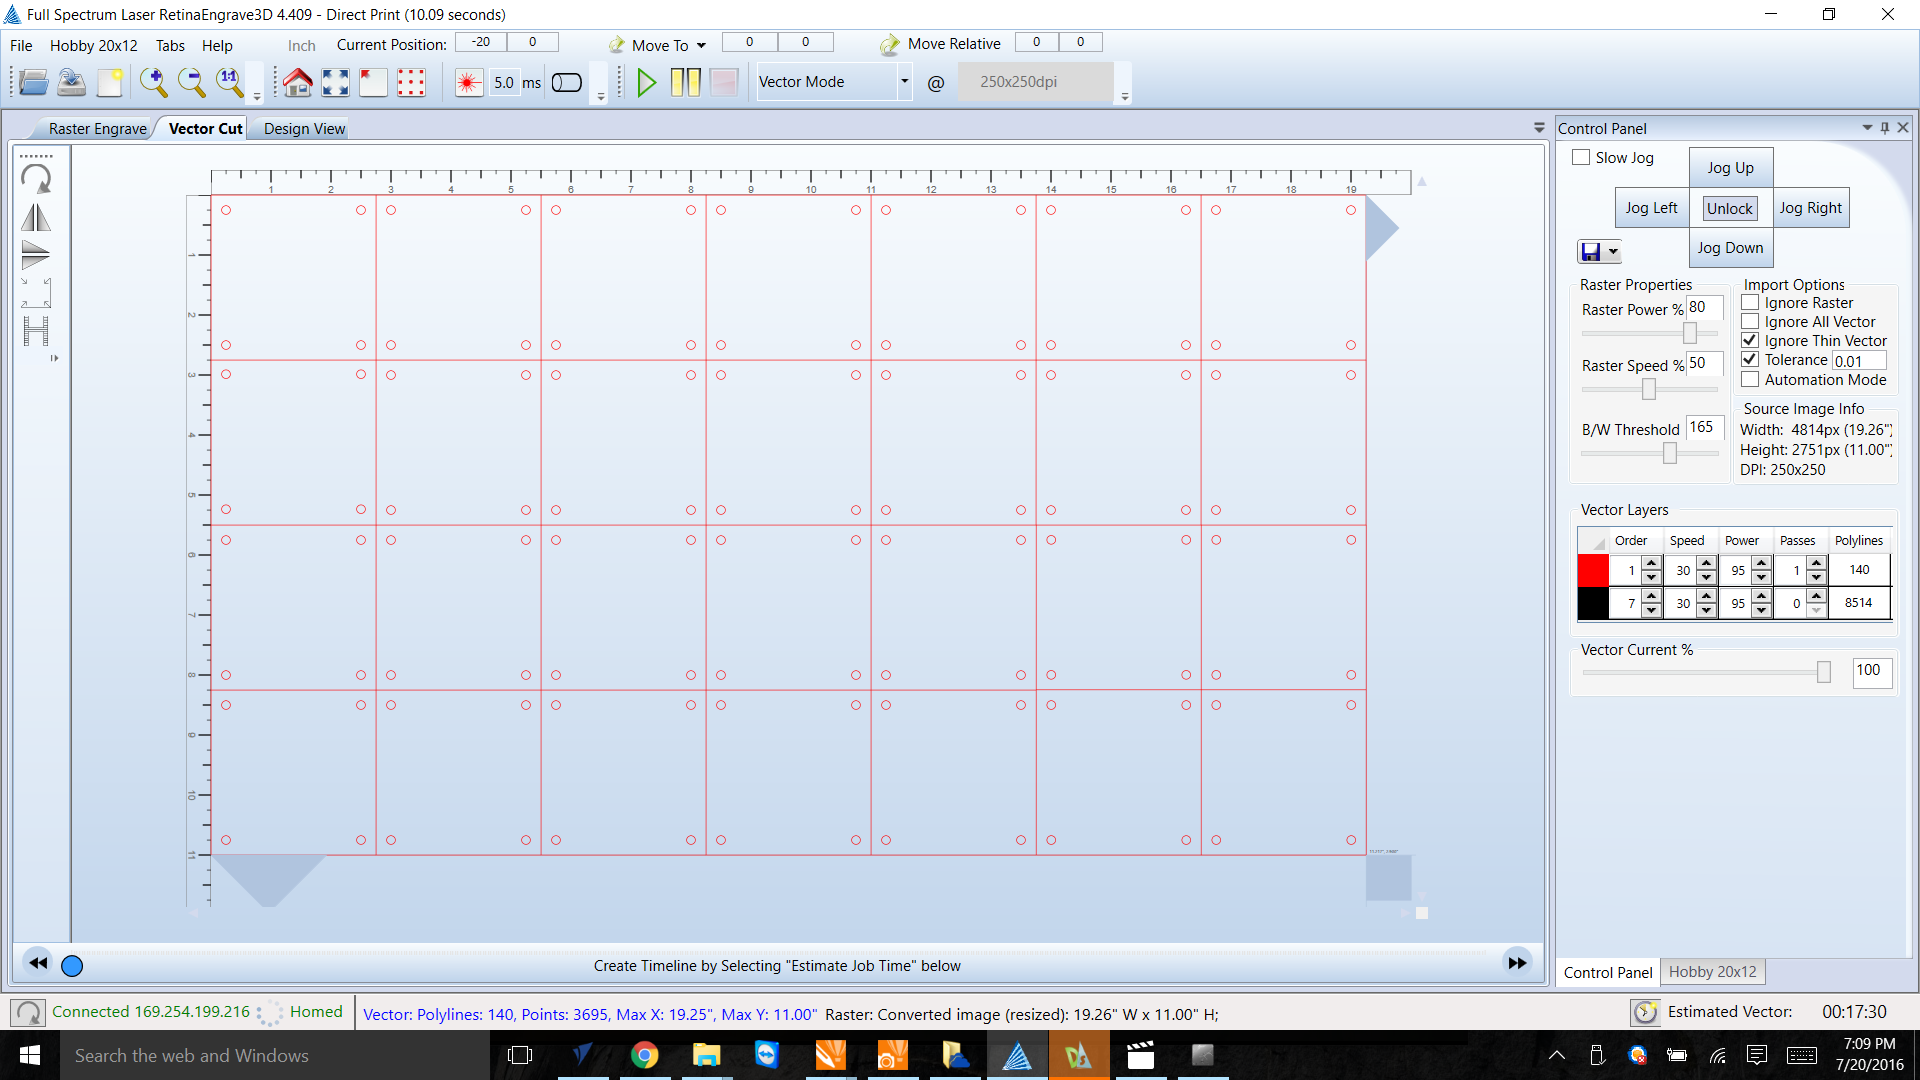The height and width of the screenshot is (1080, 1920).
Task: Click the red dotted perimeter icon
Action: [411, 82]
